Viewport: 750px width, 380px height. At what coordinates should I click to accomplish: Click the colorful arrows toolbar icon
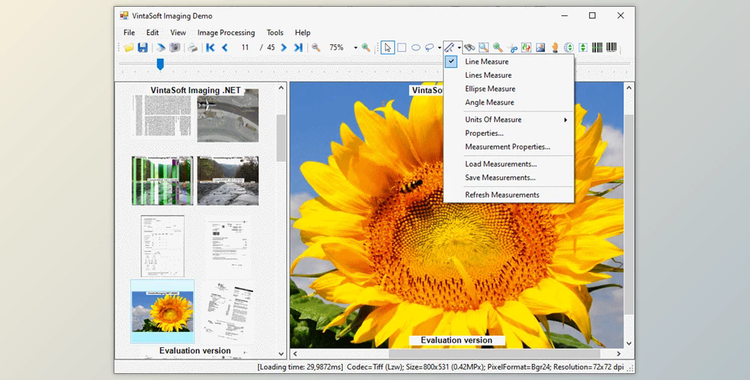526,47
